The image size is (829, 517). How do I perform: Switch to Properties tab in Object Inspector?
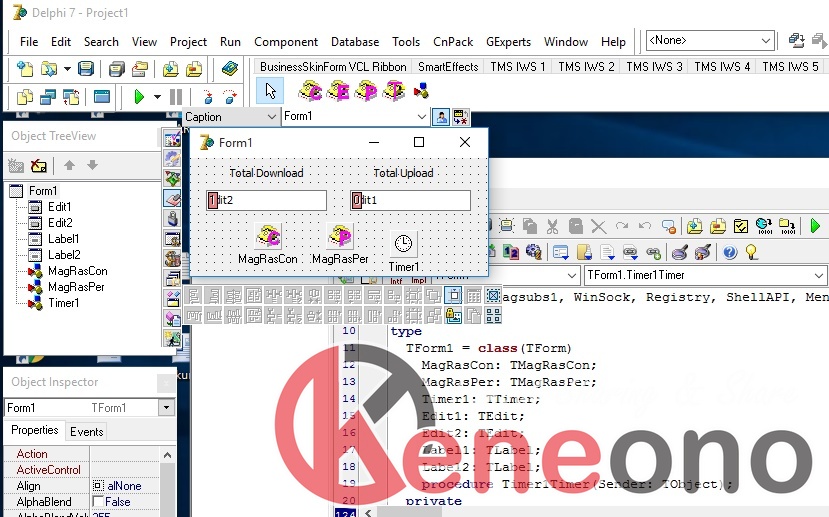coord(34,430)
